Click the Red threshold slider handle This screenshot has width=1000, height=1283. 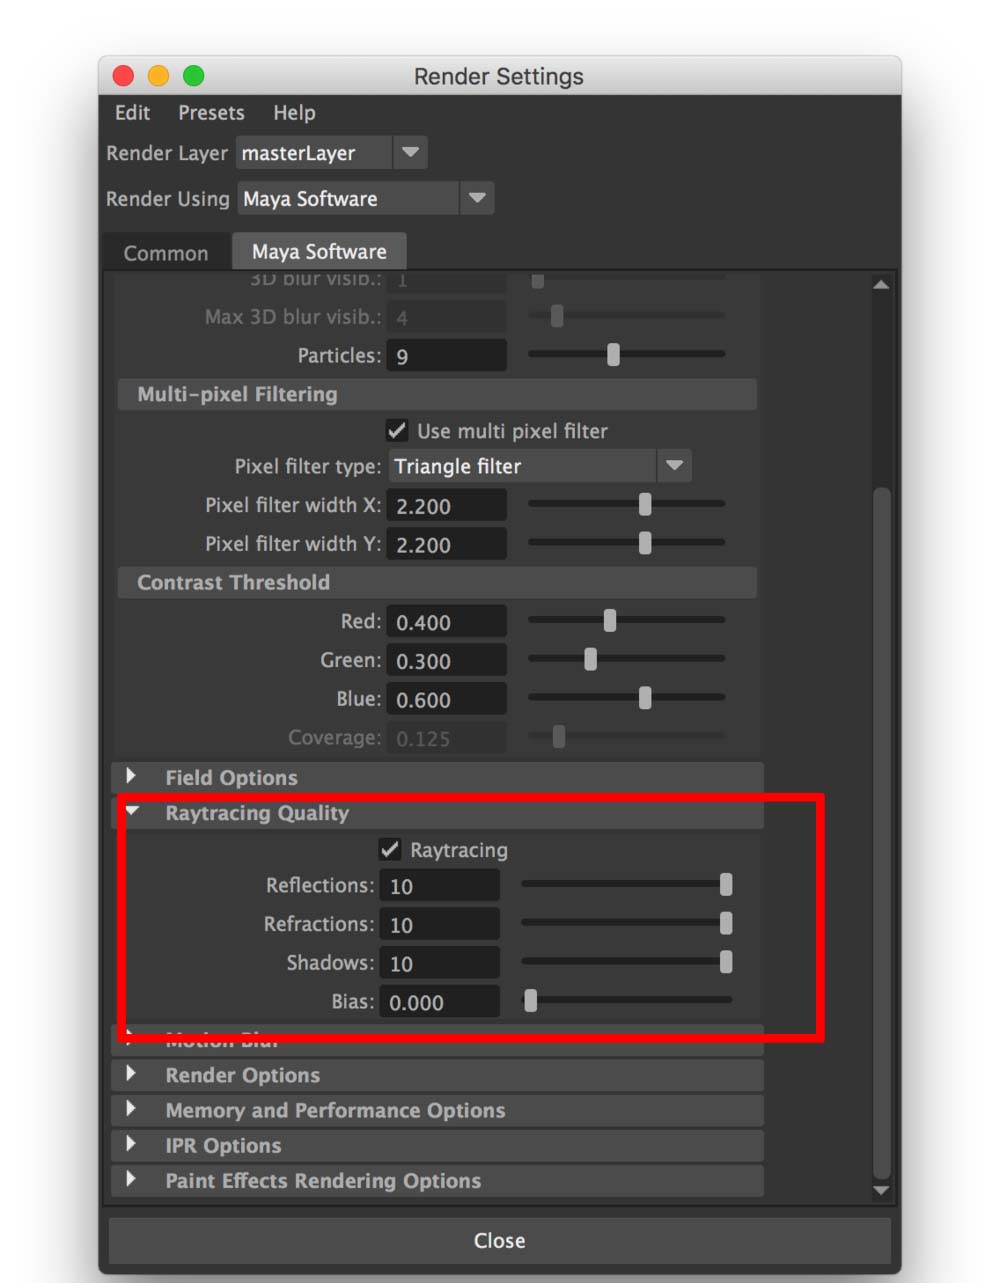pos(610,621)
